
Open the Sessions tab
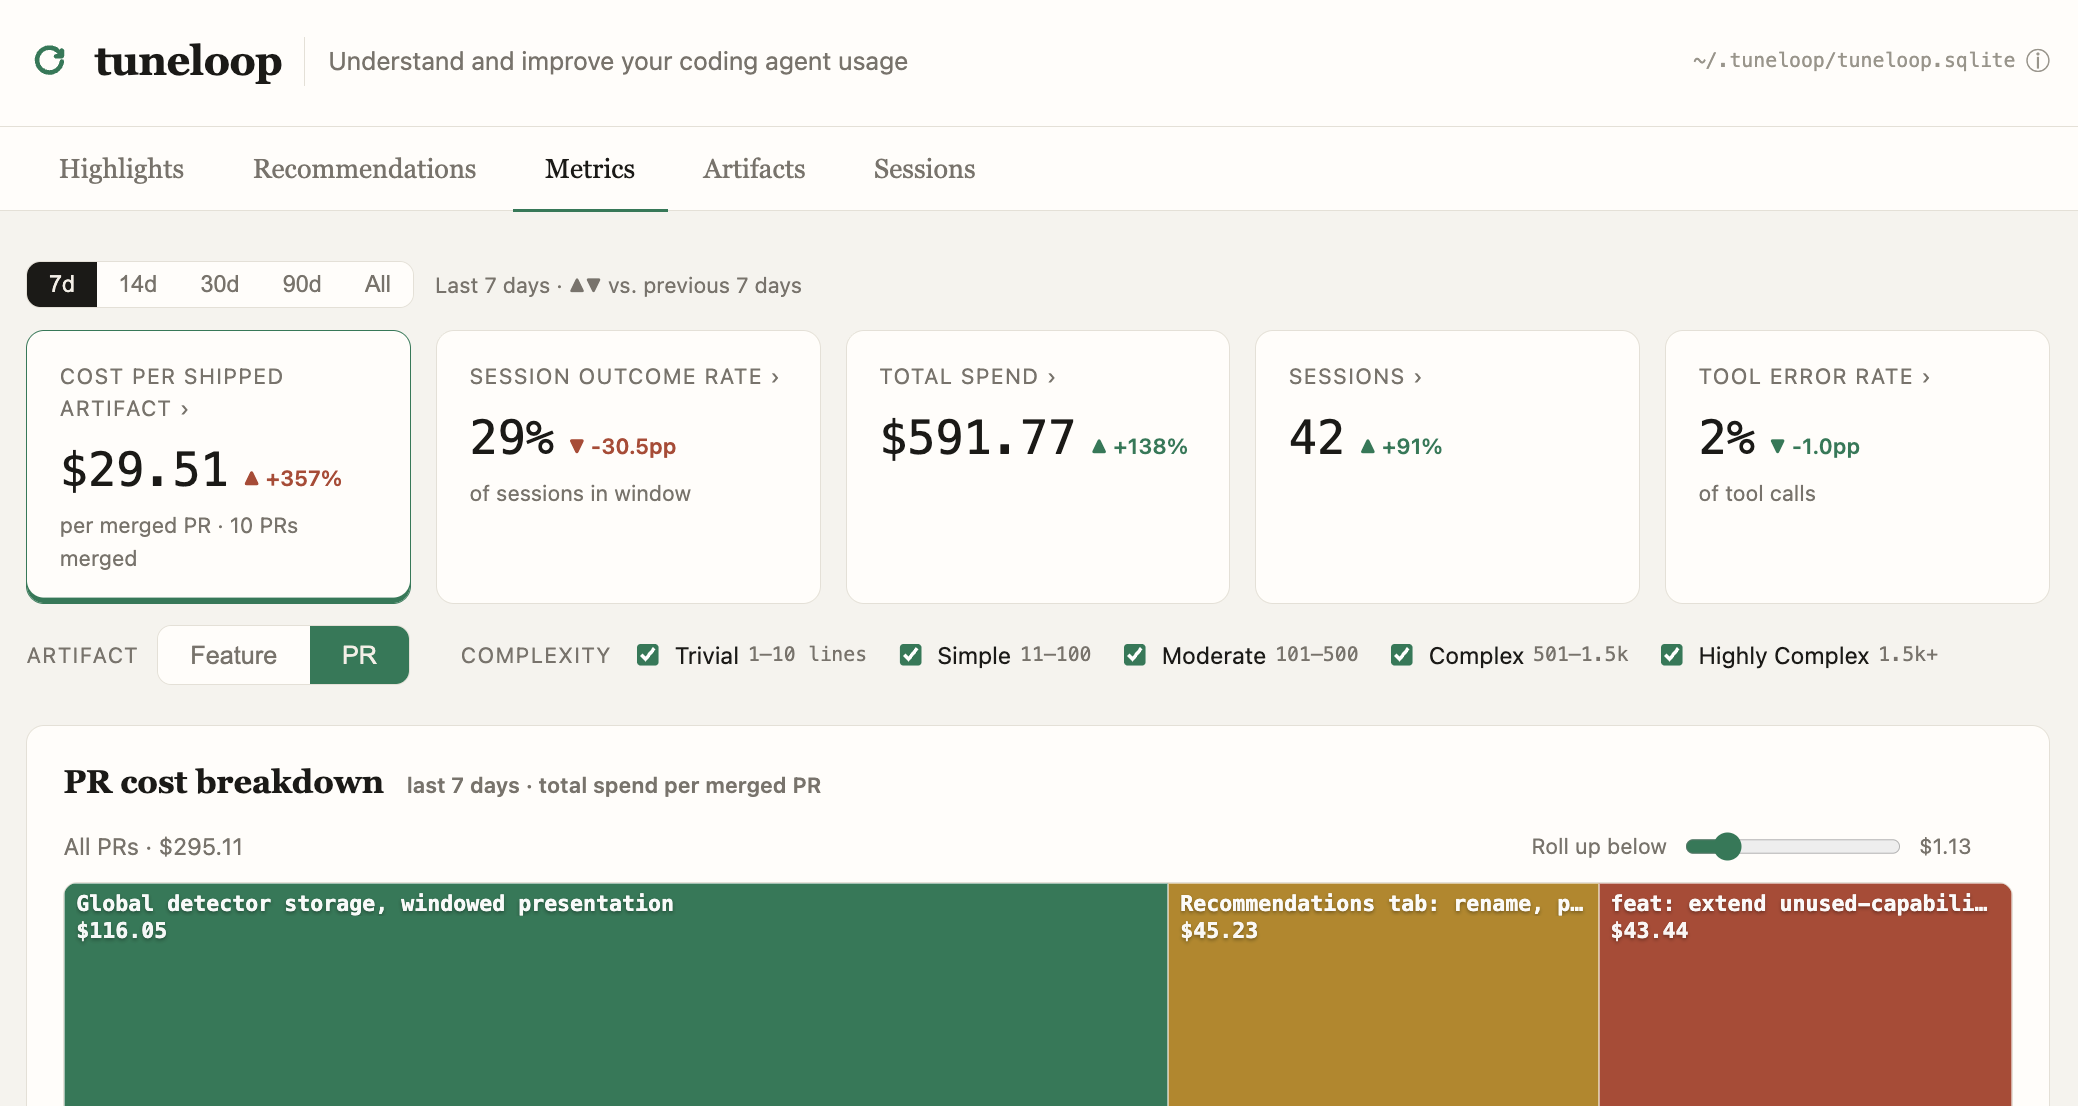pos(924,169)
